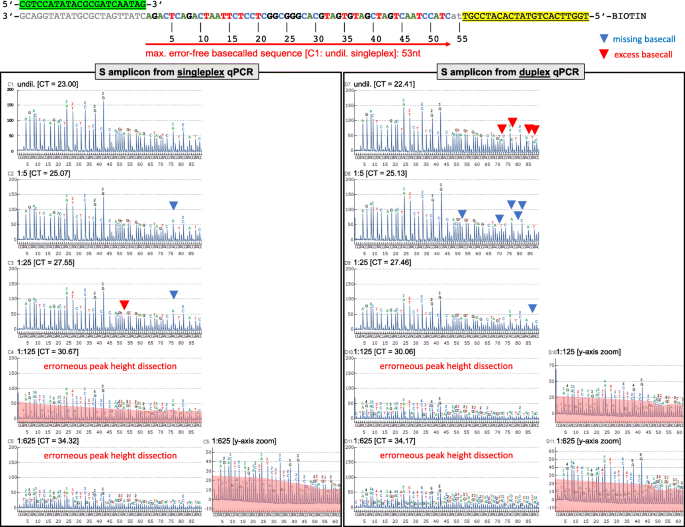This screenshot has width=685, height=527.
Task: Click the red error-free sequence arrow
Action: point(298,44)
